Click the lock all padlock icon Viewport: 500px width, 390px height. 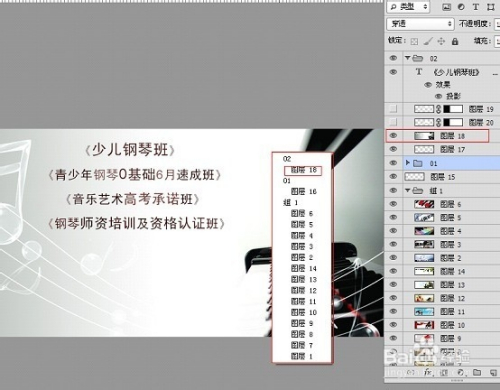click(455, 41)
